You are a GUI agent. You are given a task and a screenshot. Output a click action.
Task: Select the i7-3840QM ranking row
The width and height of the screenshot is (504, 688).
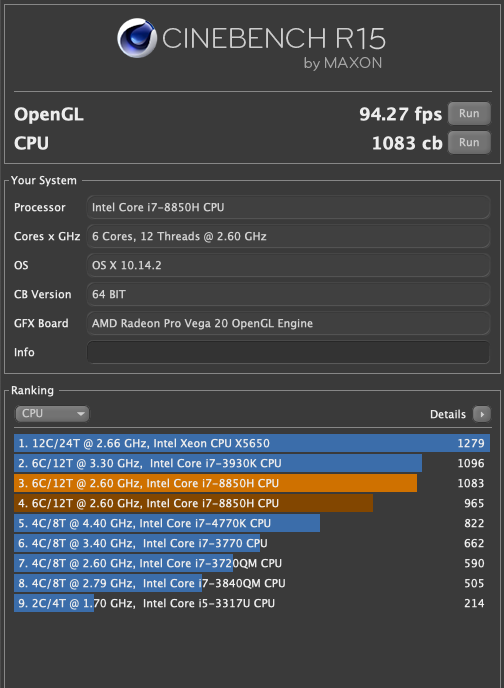coord(252,583)
